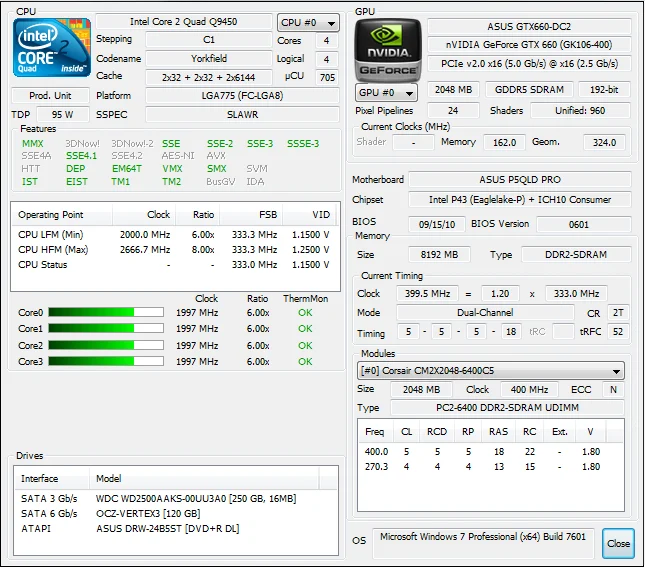
Task: Click the Prod. Unit button
Action: point(50,95)
